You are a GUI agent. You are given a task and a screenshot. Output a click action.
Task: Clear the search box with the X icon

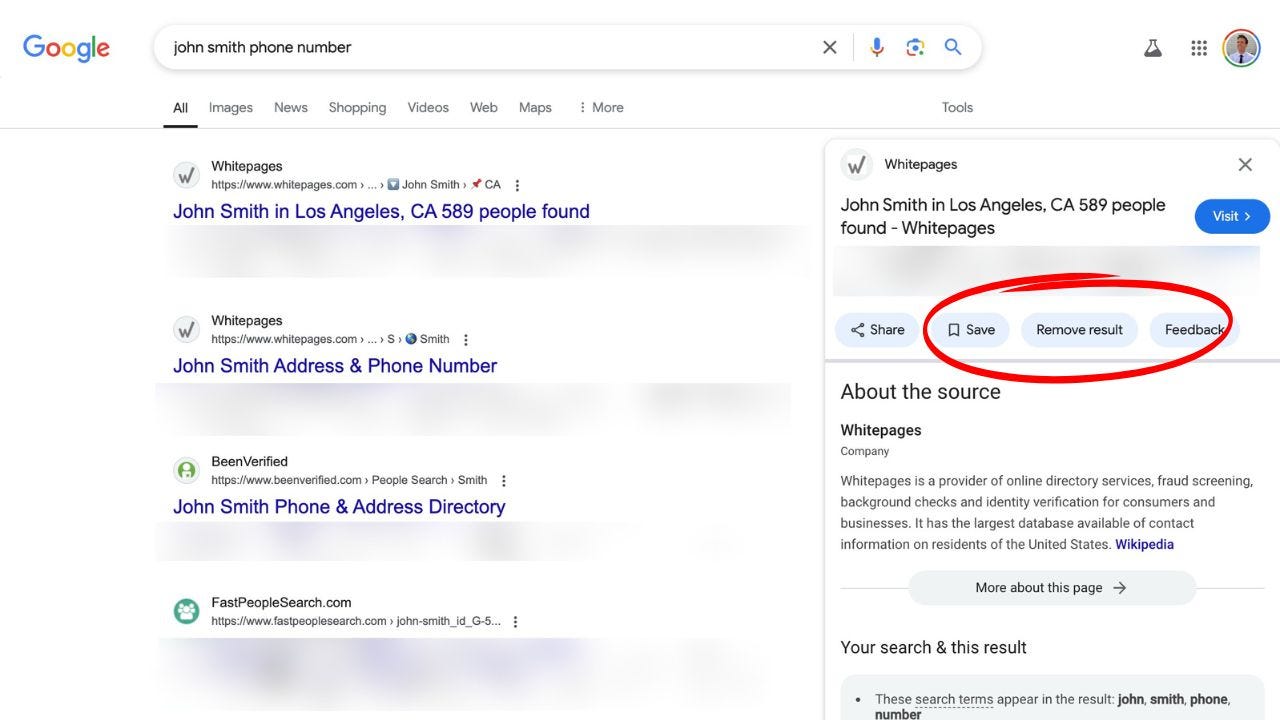pos(829,47)
